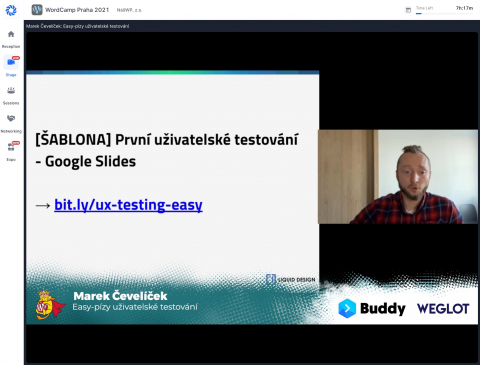This screenshot has height=365, width=480.
Task: Click the Buddy sponsor logo
Action: coord(372,308)
